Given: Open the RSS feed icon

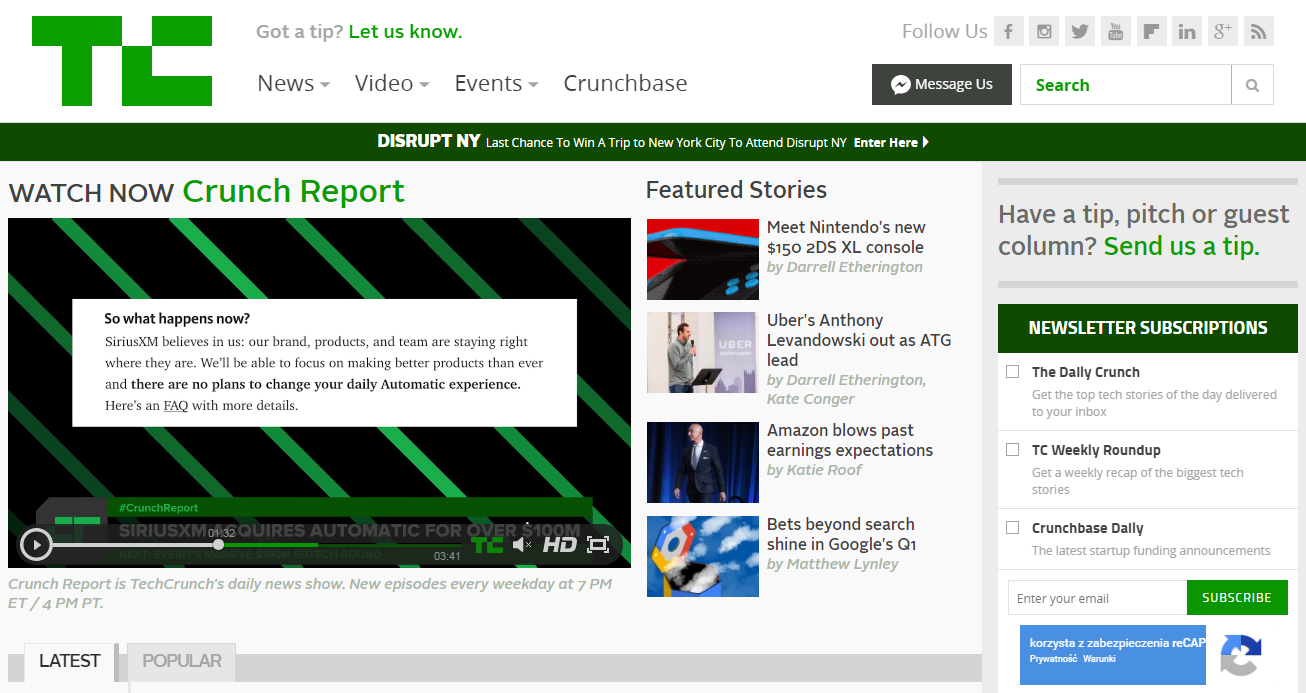Looking at the screenshot, I should 1259,31.
